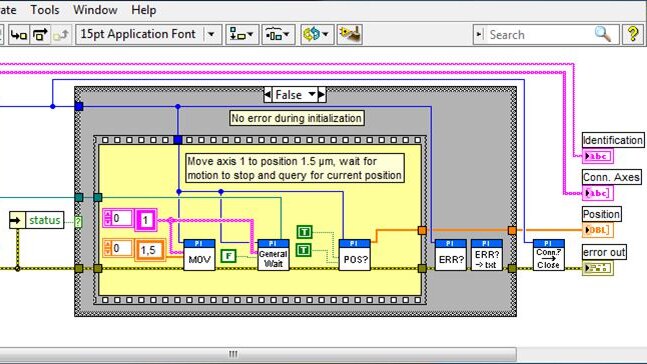
Task: Select the General Wait subVI node
Action: click(x=273, y=255)
